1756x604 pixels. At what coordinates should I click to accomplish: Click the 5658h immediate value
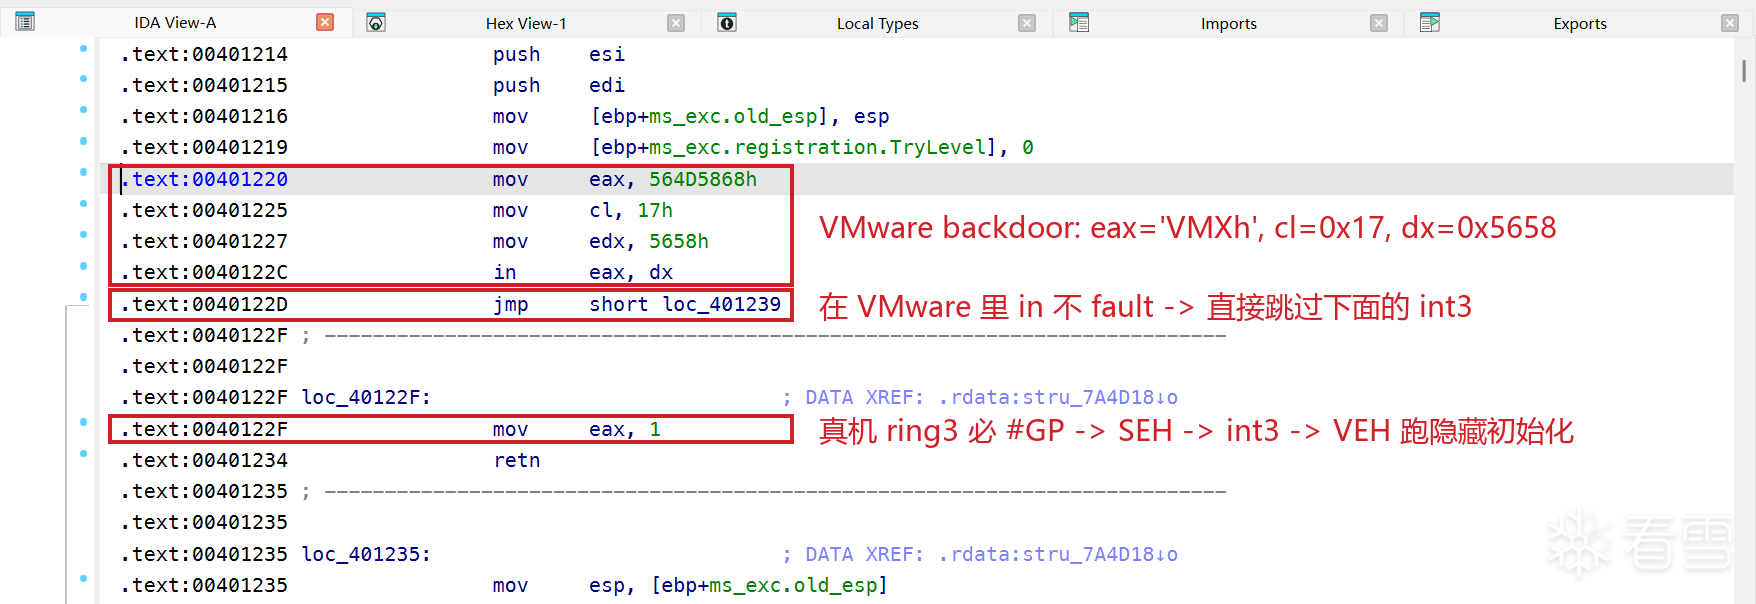click(x=679, y=241)
